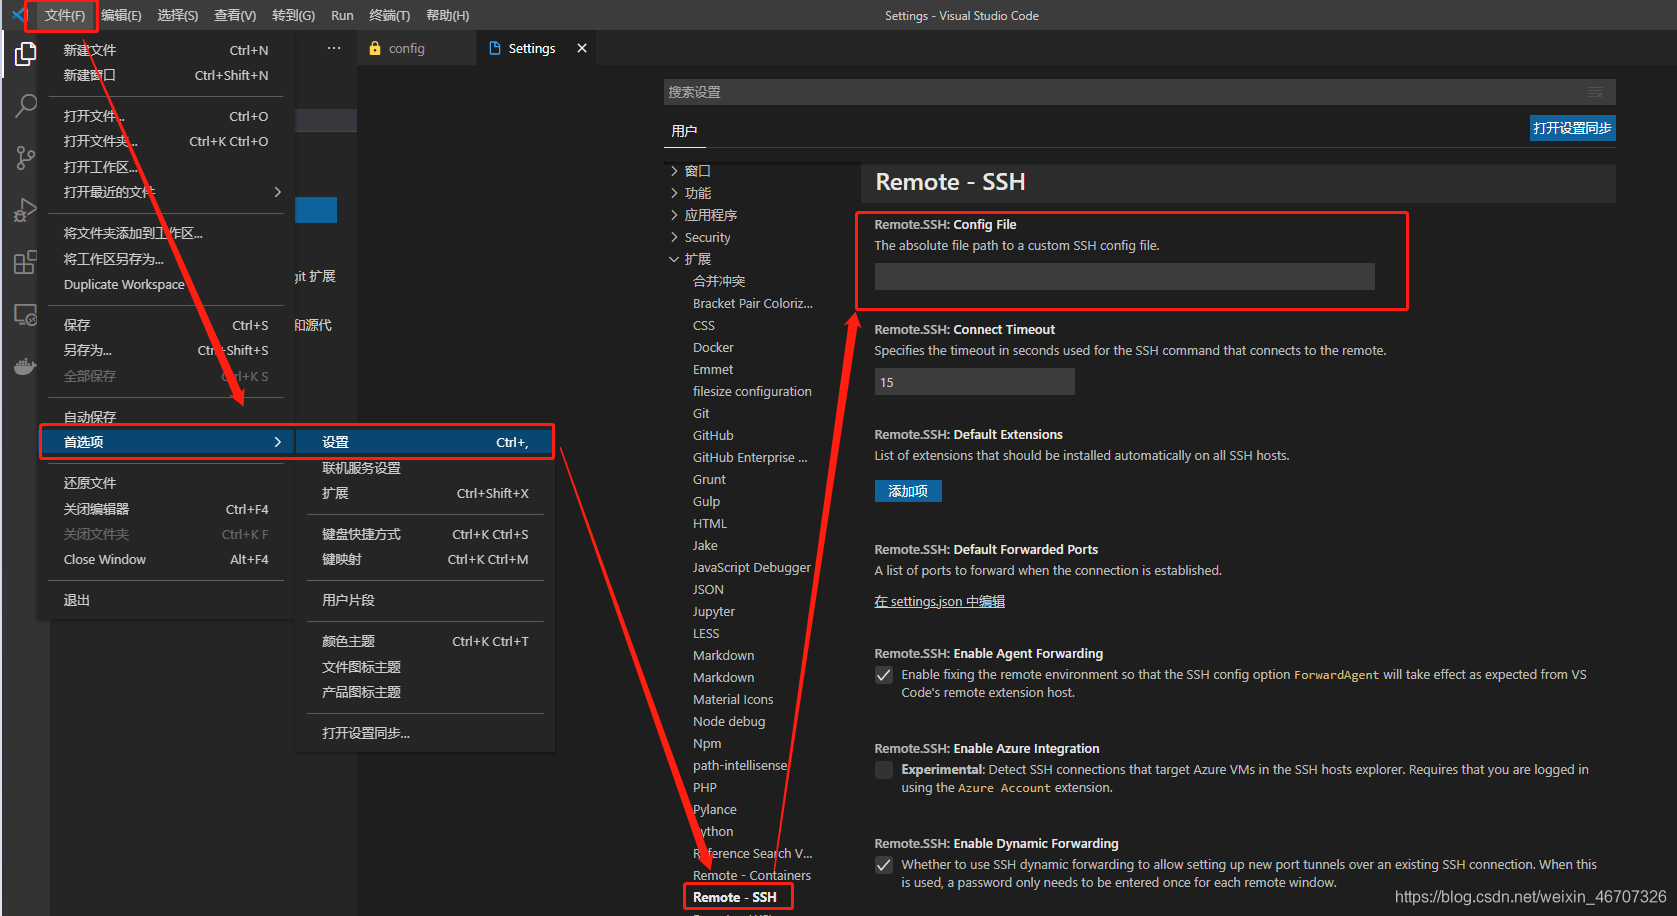This screenshot has width=1677, height=916.
Task: Select Duplicate Workspace from the File menu
Action: coord(166,284)
